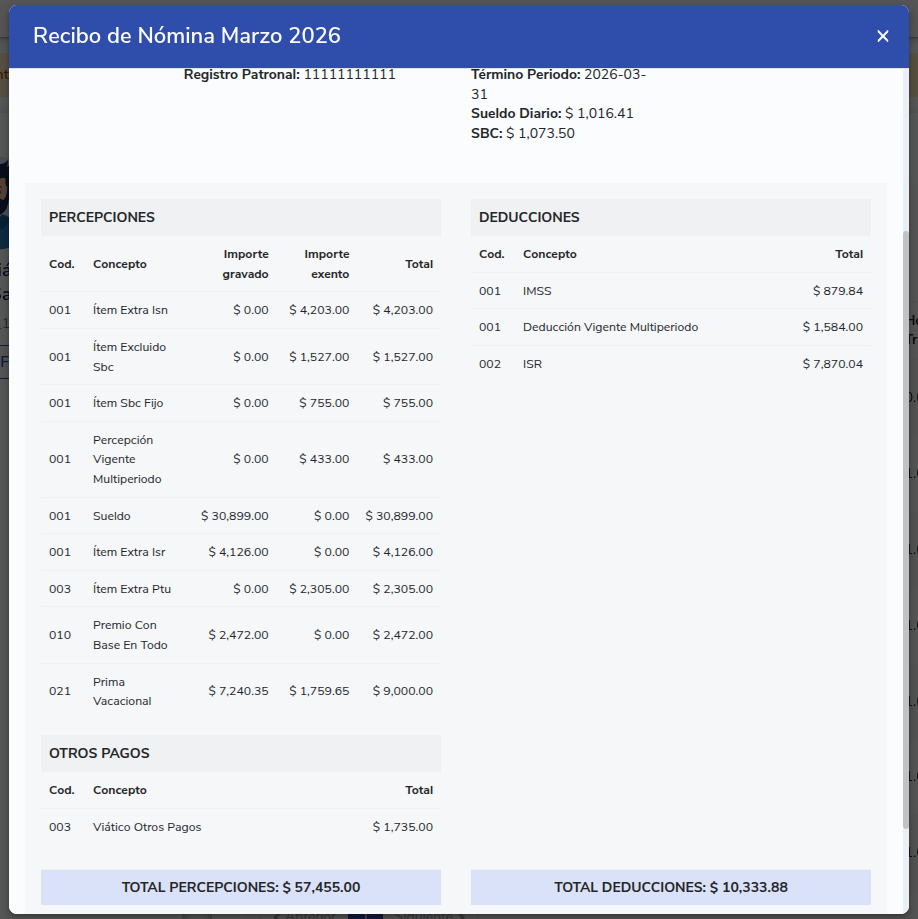Close the Recibo de Nómina dialog
The width and height of the screenshot is (918, 919).
coord(882,36)
